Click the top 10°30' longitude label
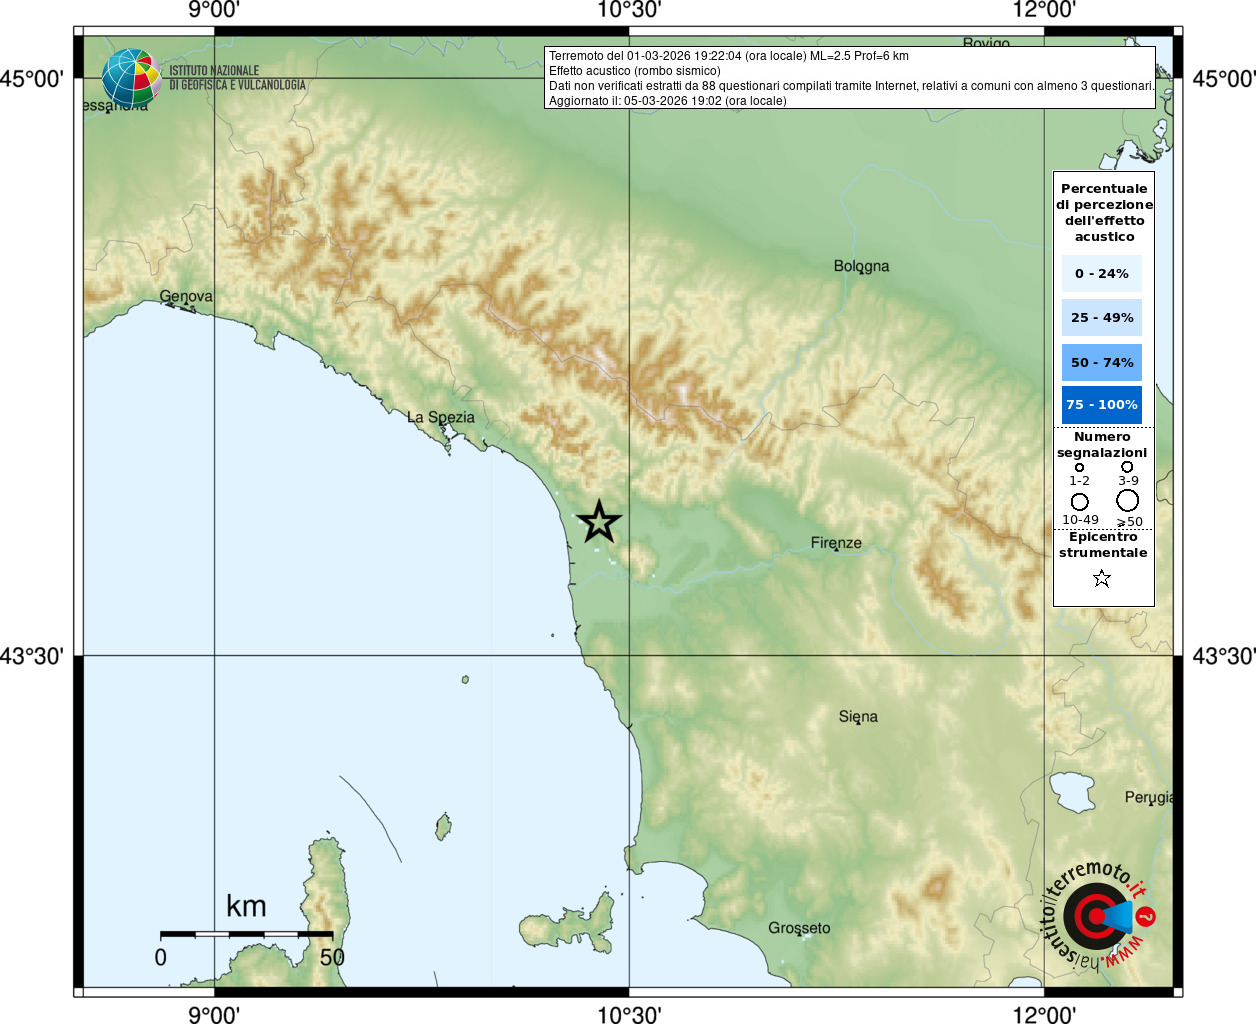 pyautogui.click(x=629, y=10)
